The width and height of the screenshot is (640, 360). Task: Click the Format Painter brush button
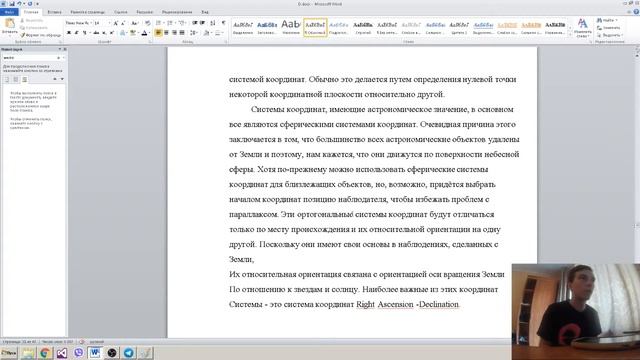point(40,35)
